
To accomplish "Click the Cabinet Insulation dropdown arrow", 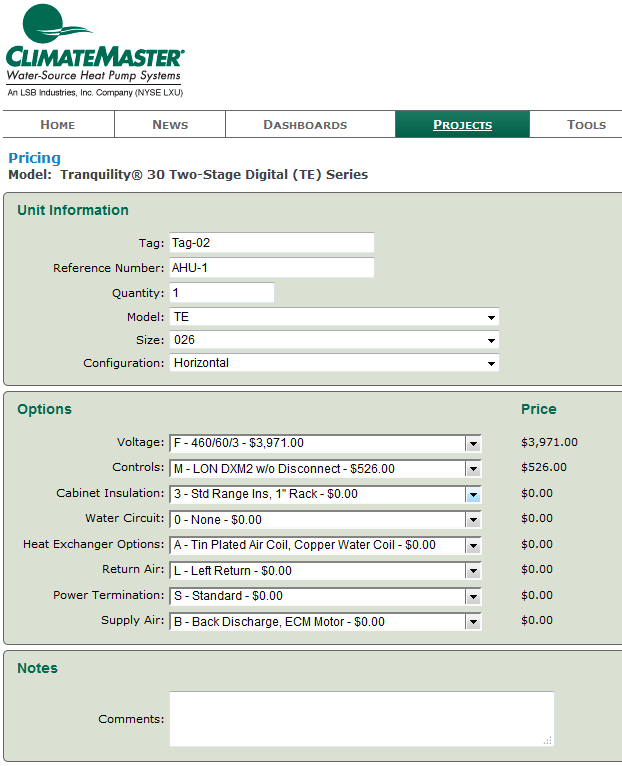I will click(x=473, y=494).
